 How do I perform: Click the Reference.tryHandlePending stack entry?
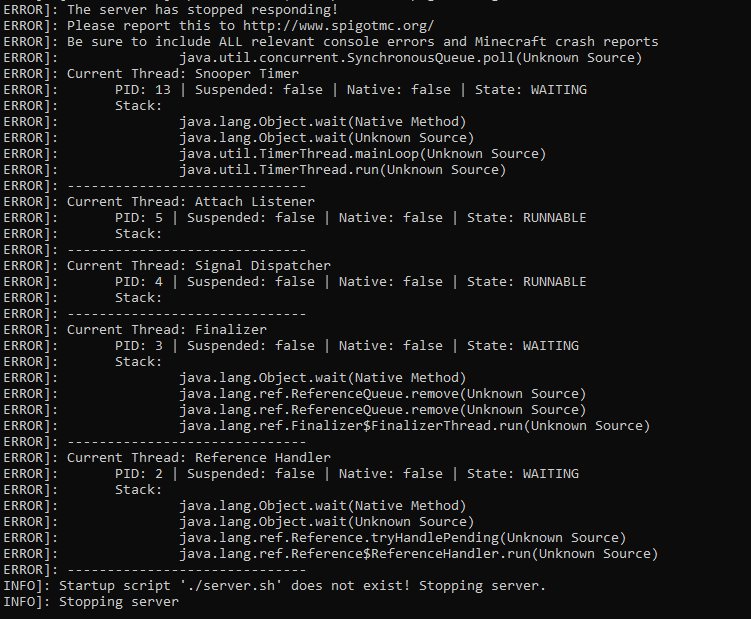[402, 537]
